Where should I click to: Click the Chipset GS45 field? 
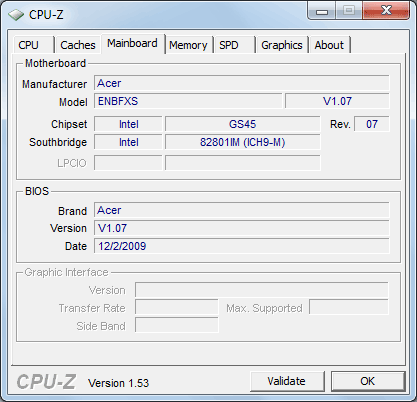(242, 124)
